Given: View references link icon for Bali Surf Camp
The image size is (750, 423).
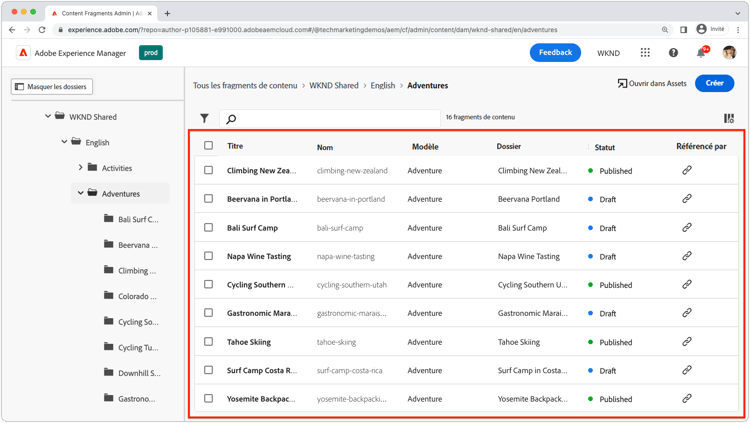Looking at the screenshot, I should (x=687, y=227).
